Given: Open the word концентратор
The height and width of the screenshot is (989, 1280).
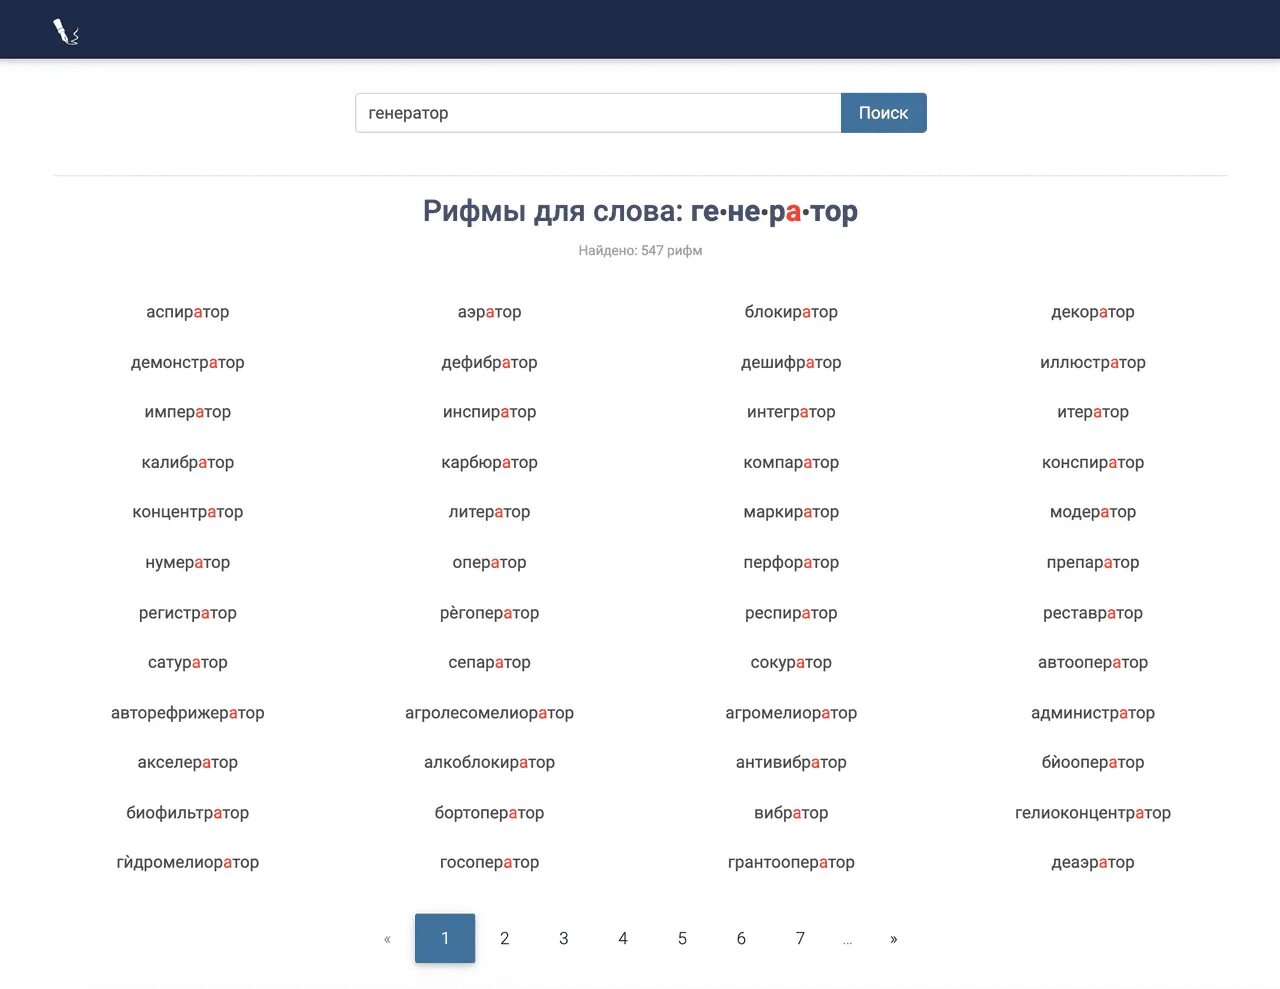Looking at the screenshot, I should pyautogui.click(x=188, y=512).
